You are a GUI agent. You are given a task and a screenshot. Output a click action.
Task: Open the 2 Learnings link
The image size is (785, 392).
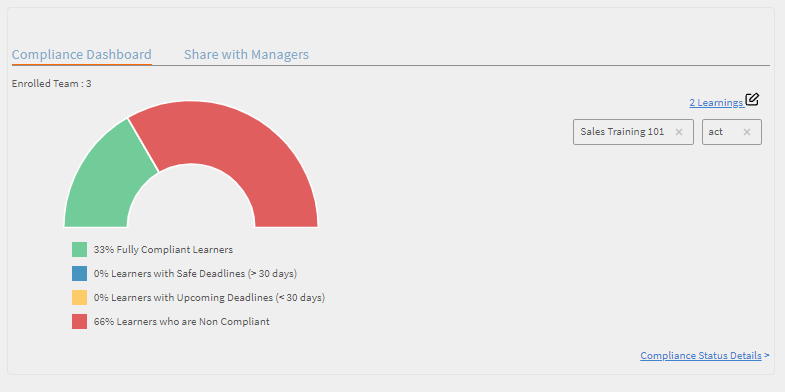(716, 103)
